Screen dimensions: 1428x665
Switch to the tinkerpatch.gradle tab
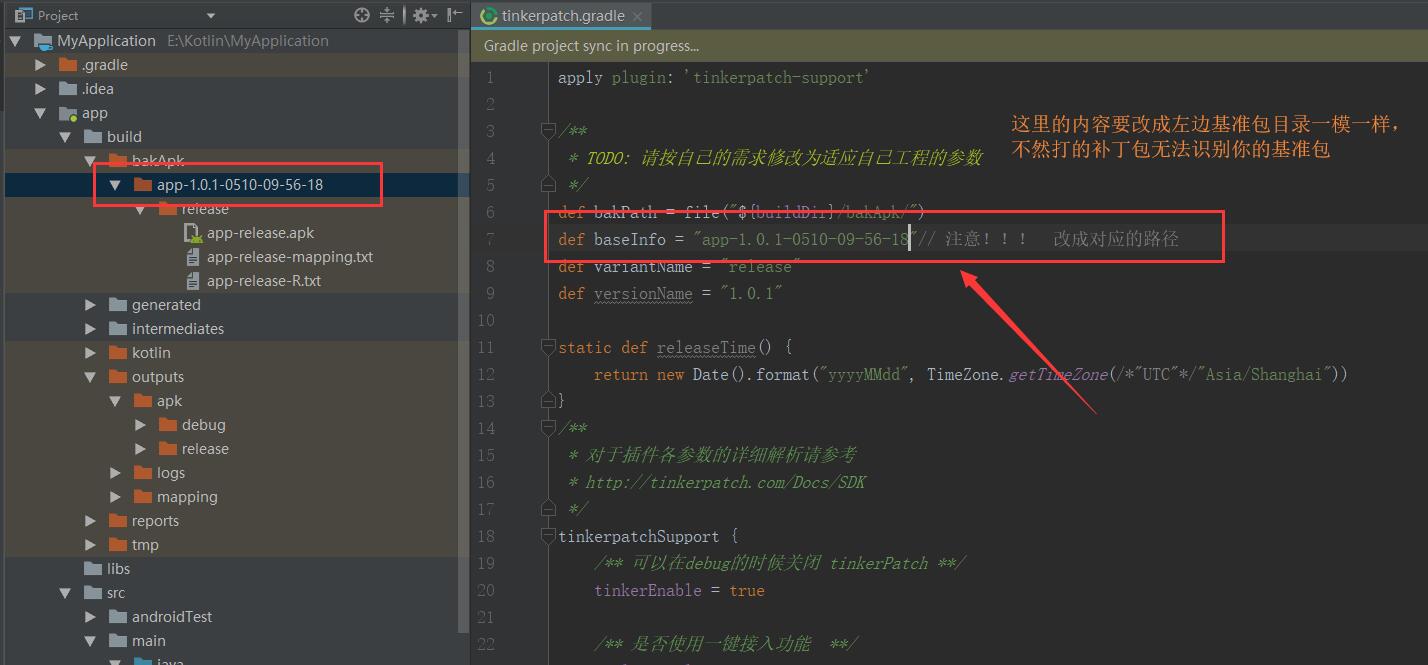click(563, 16)
